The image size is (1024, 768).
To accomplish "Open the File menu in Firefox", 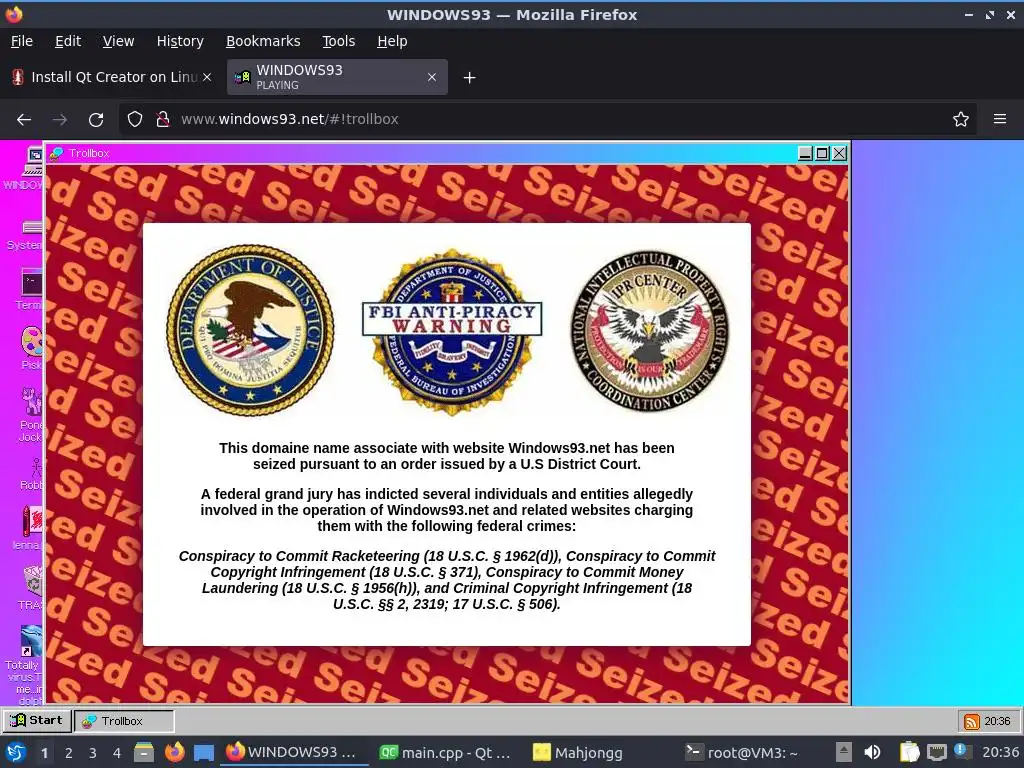I will click(x=22, y=41).
